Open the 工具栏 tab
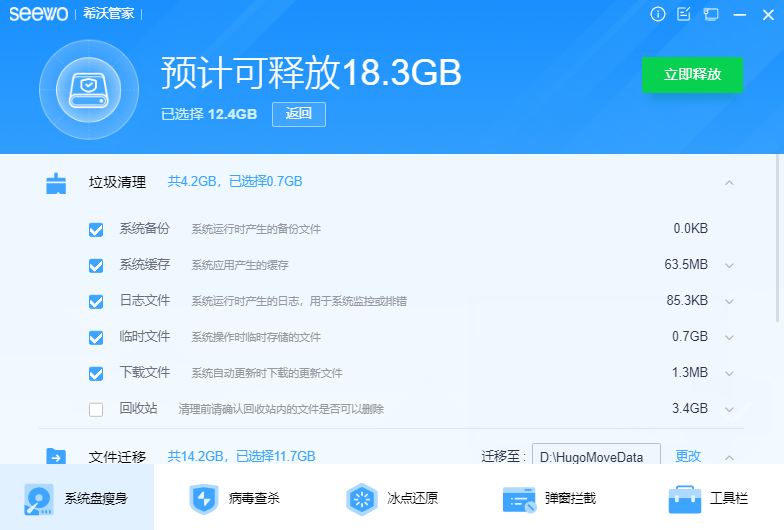Image resolution: width=784 pixels, height=530 pixels. click(x=708, y=498)
